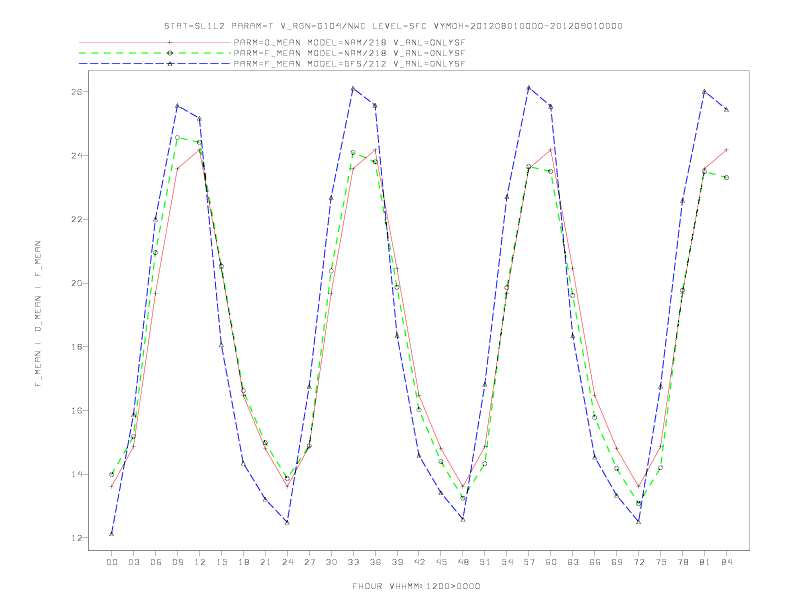
Task: Click x-axis tick label 66
Action: 595,562
